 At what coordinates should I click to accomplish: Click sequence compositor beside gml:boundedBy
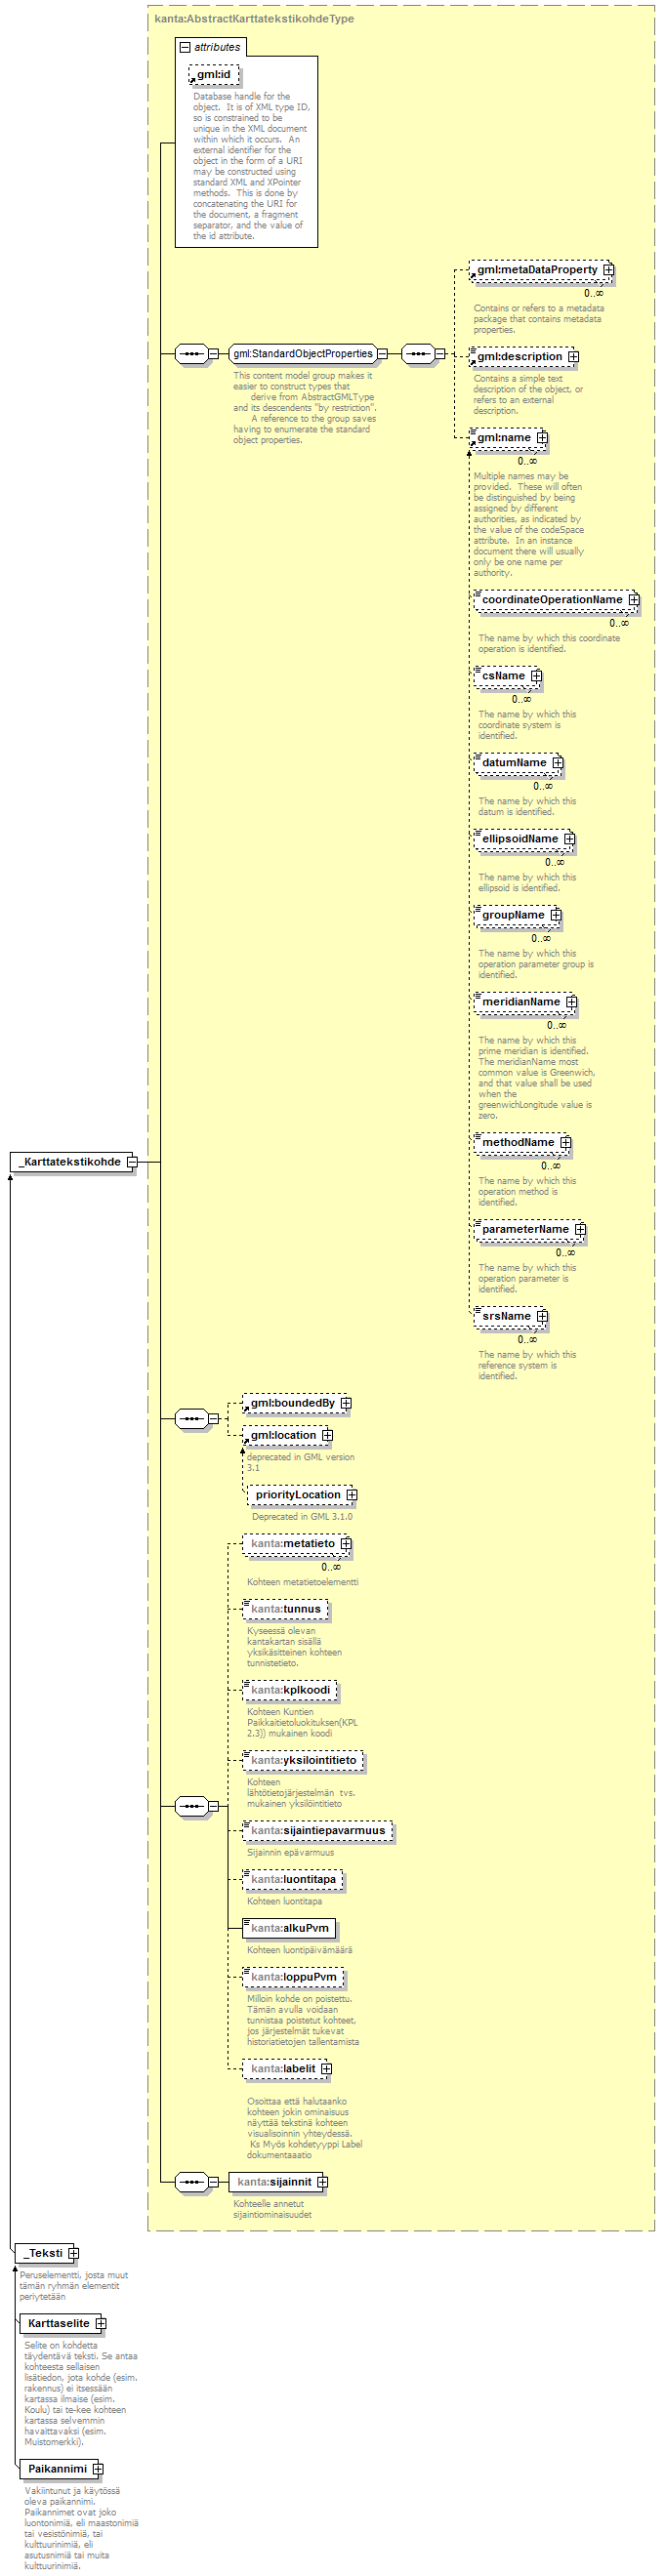coord(191,1419)
